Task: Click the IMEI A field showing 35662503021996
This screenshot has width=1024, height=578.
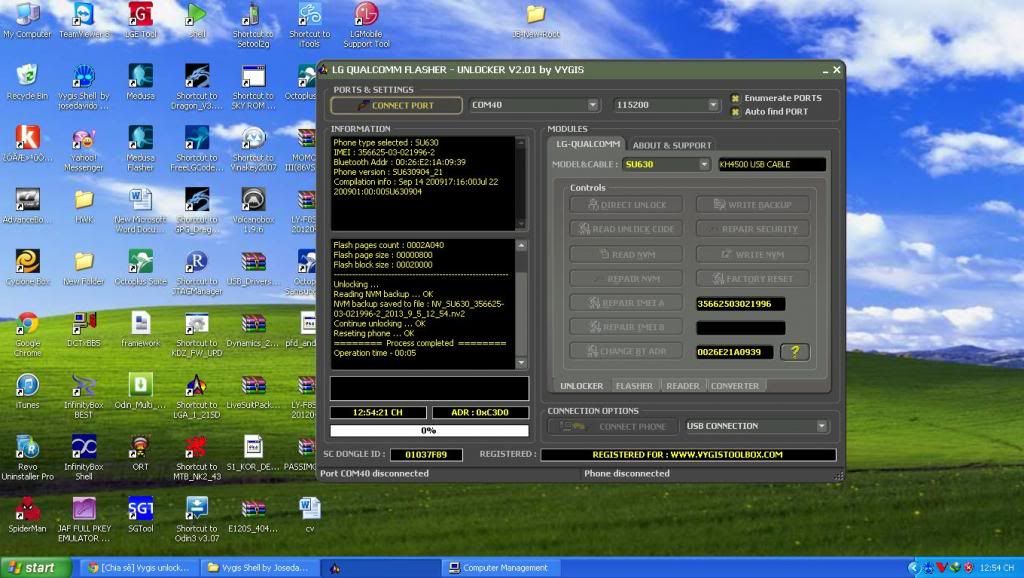Action: click(741, 304)
